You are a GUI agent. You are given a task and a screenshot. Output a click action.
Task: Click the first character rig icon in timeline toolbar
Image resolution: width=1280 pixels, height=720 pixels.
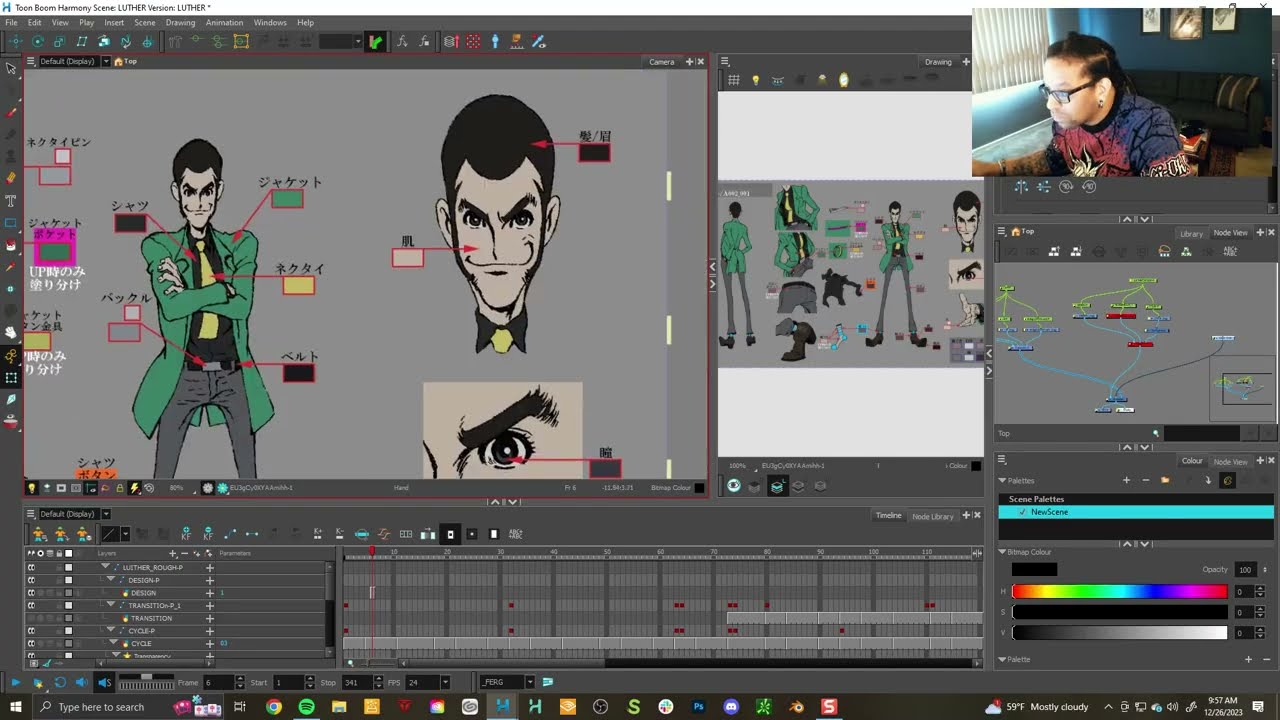(x=39, y=534)
